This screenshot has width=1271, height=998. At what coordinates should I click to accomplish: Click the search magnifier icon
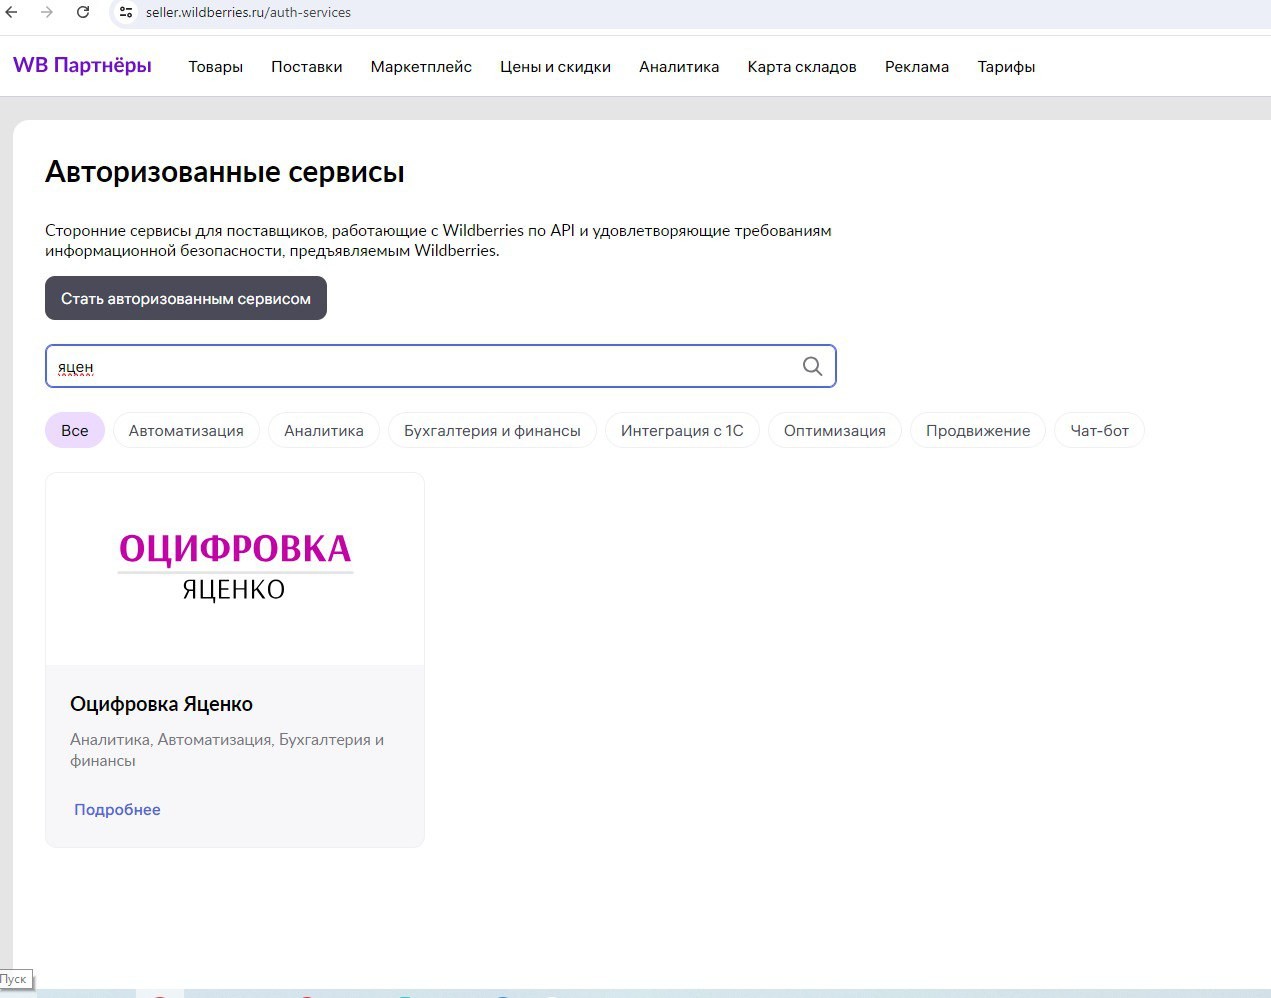coord(813,366)
